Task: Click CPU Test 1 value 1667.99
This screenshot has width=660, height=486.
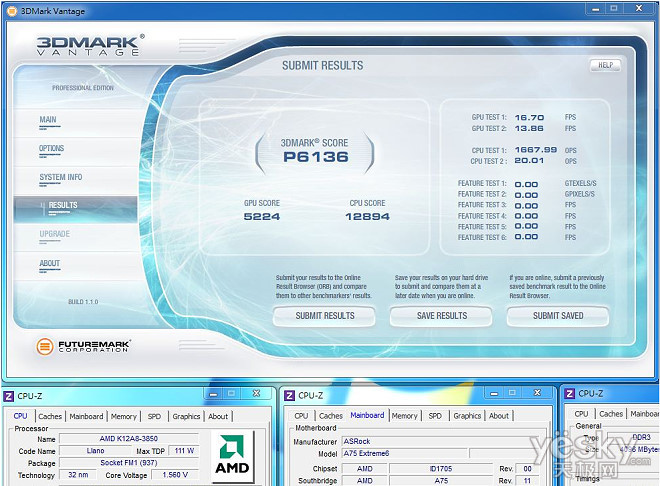Action: click(535, 150)
